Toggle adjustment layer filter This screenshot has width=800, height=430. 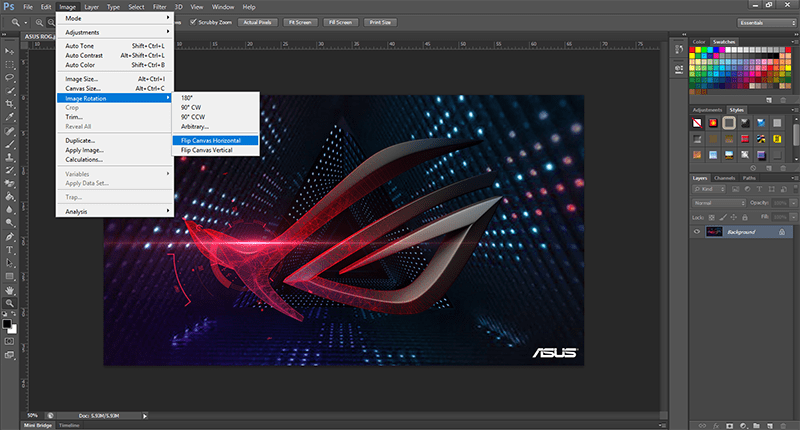click(x=747, y=189)
